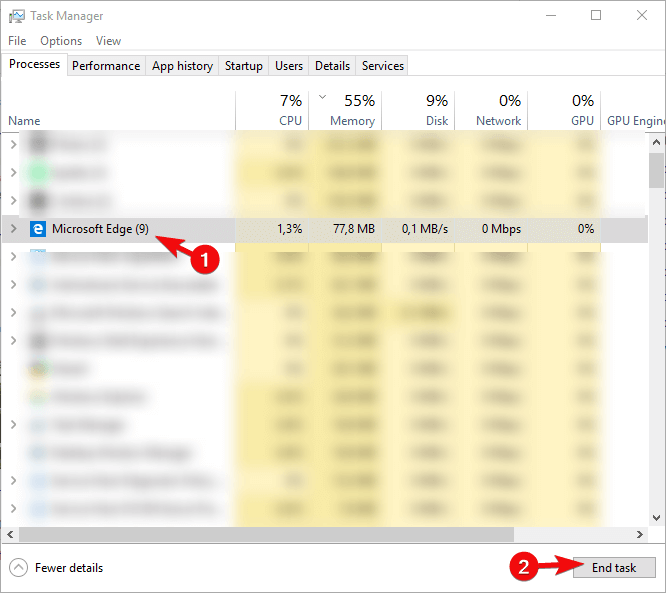The height and width of the screenshot is (593, 666).
Task: Go to the Users tab
Action: coord(289,66)
